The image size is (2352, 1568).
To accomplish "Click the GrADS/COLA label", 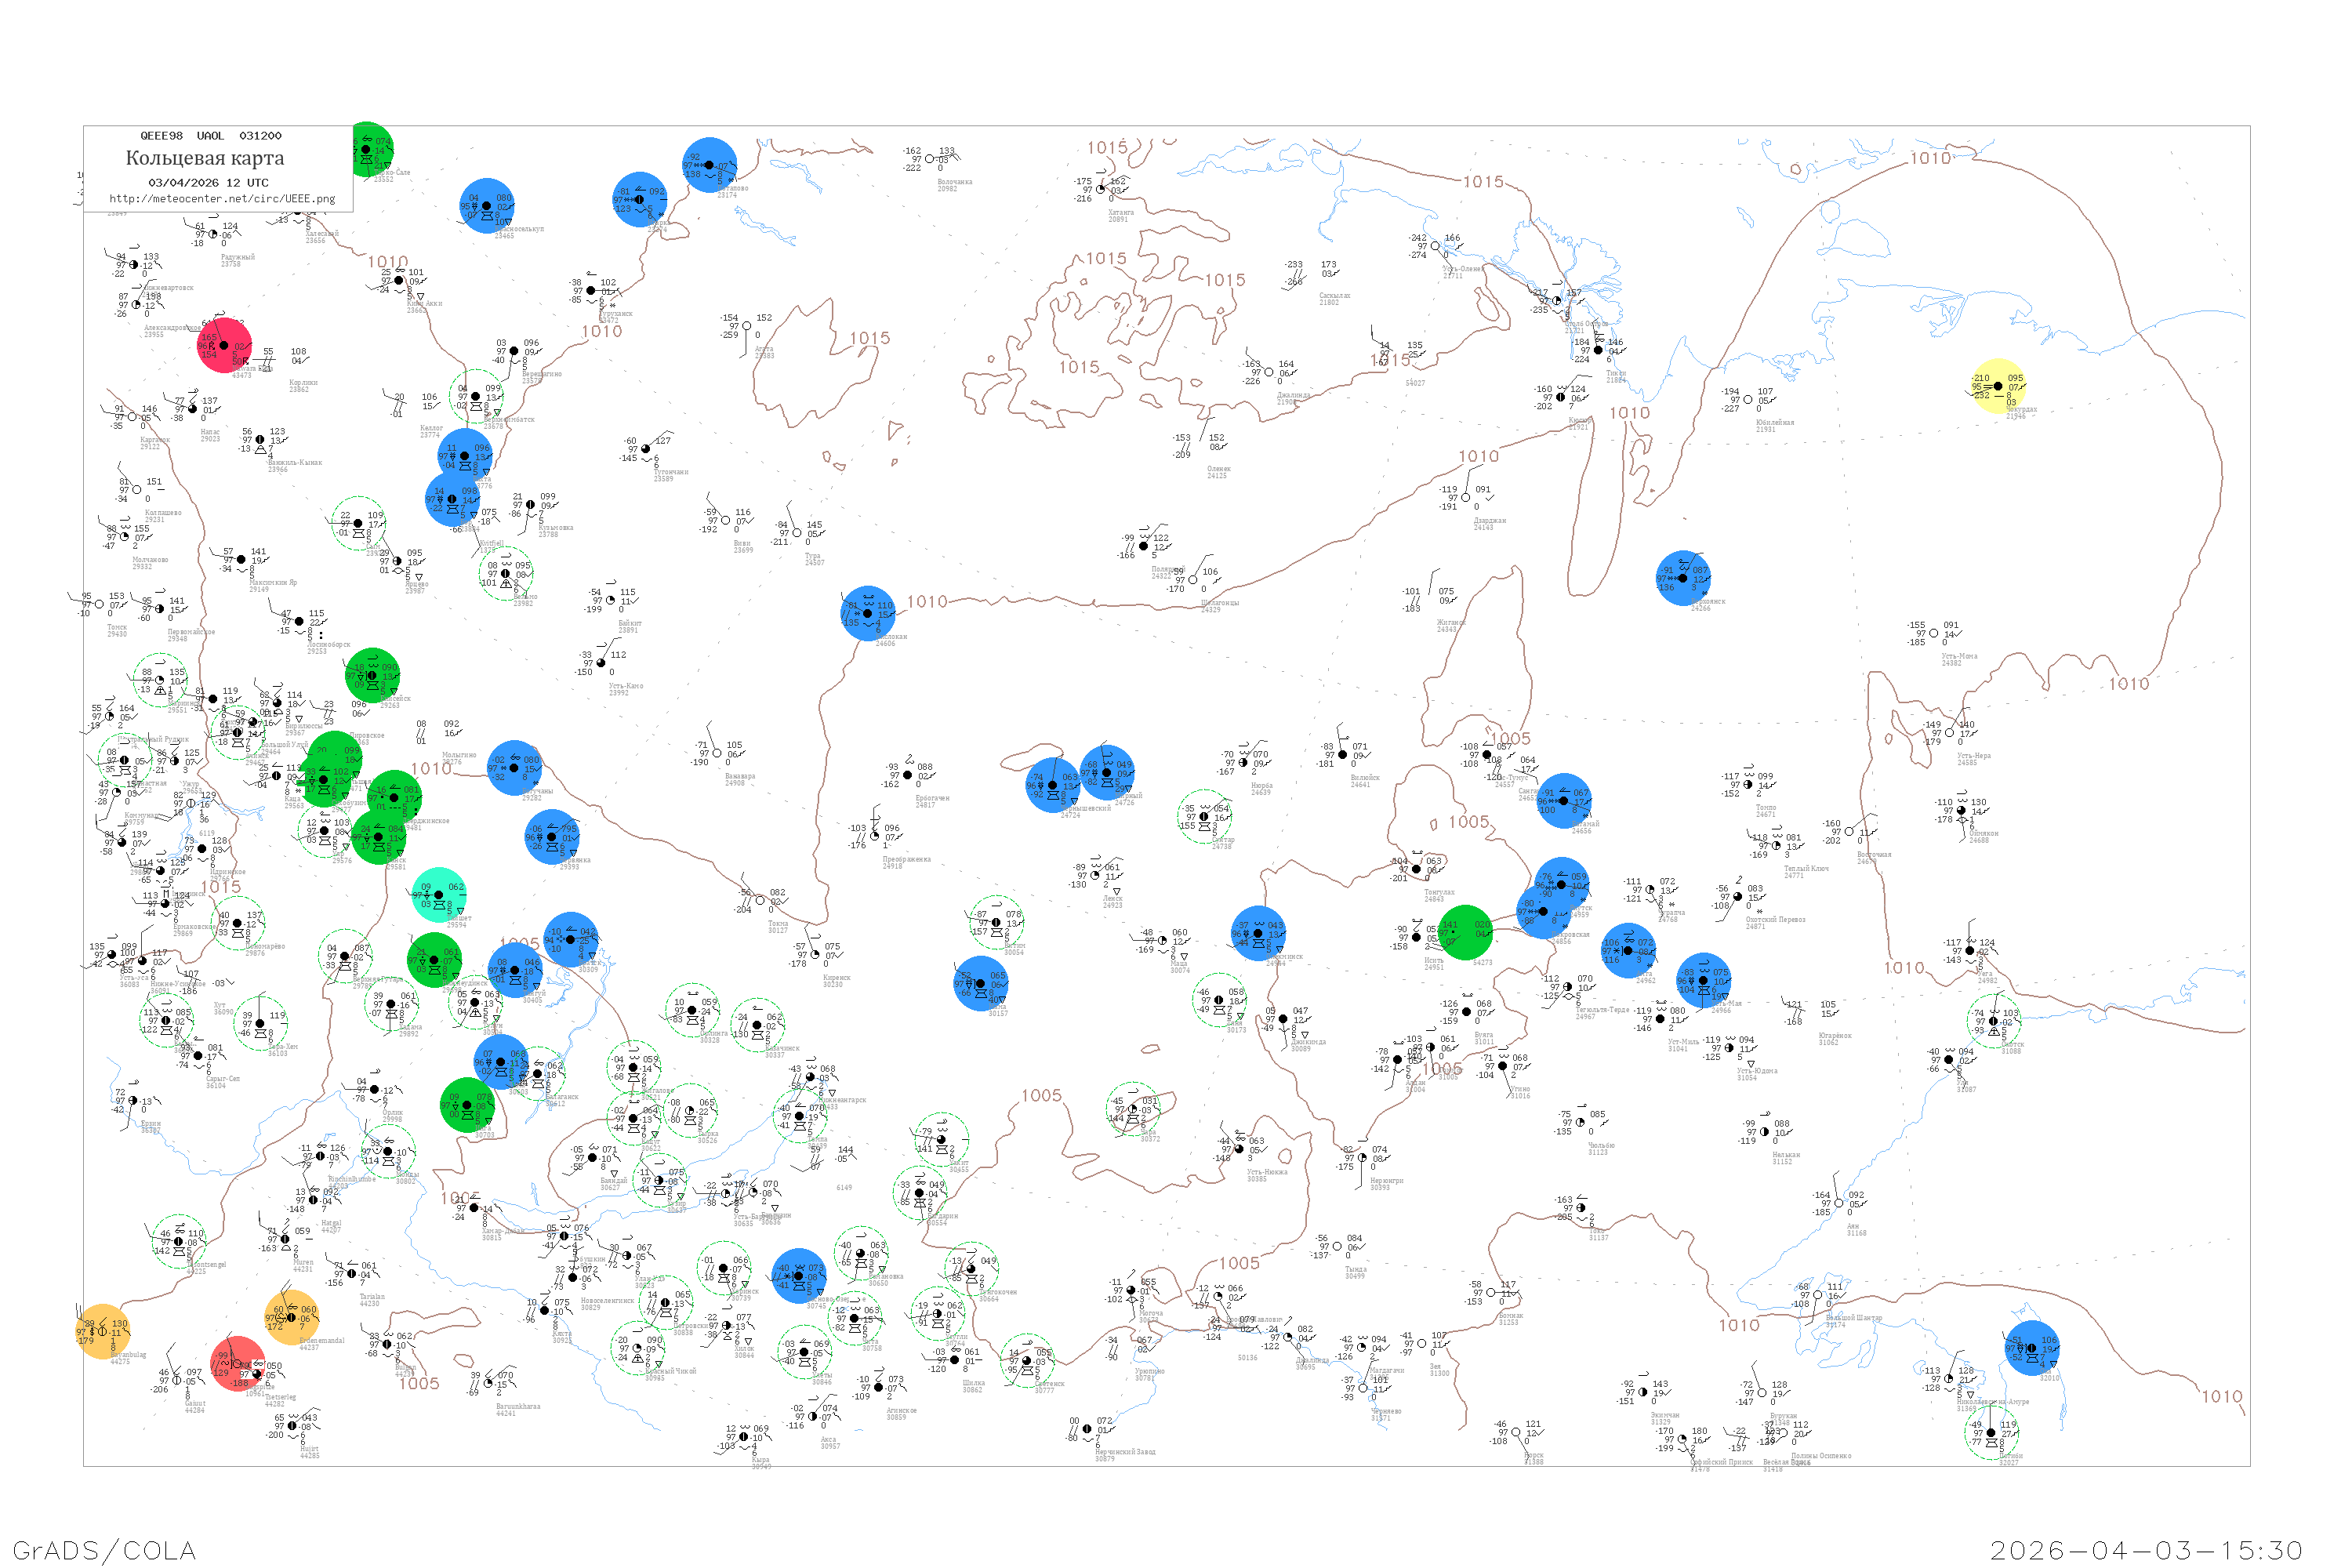I will tap(104, 1549).
